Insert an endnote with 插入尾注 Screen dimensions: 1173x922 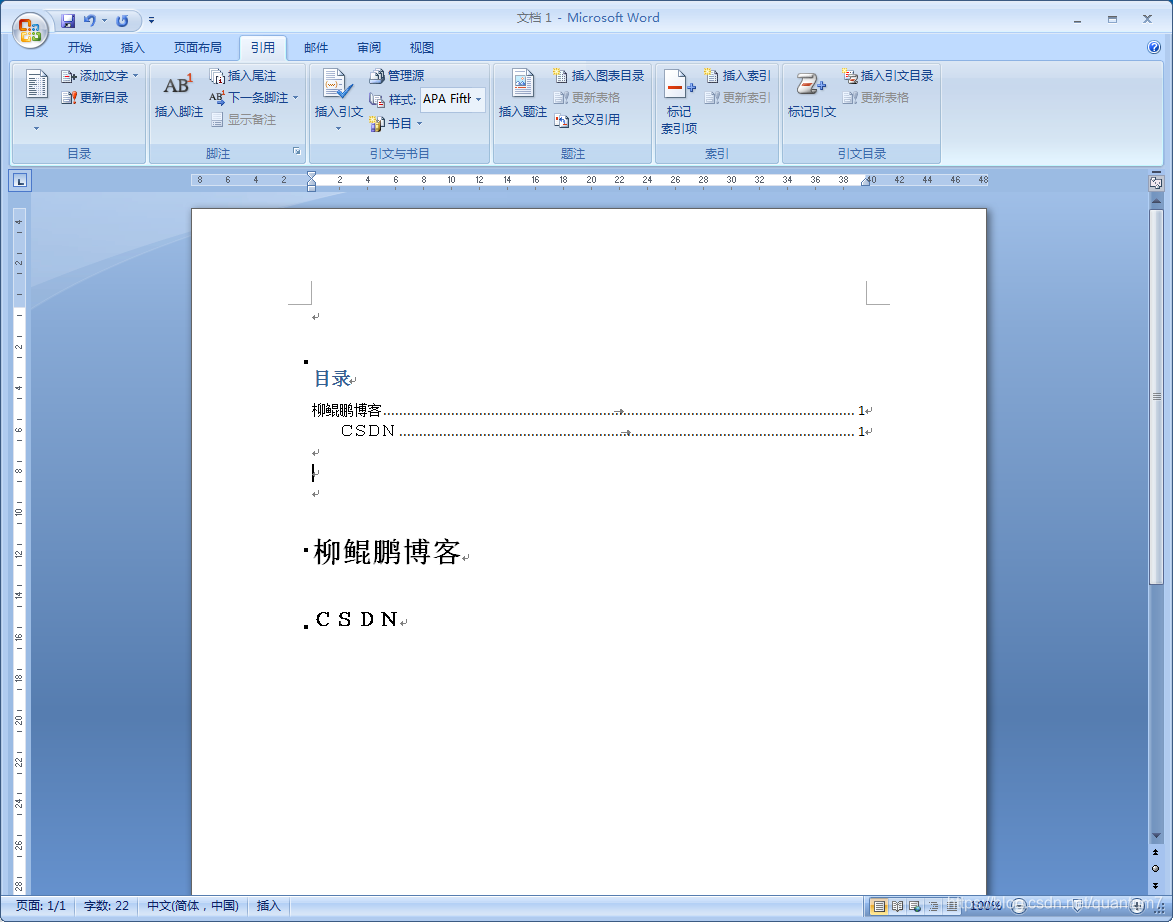coord(243,76)
